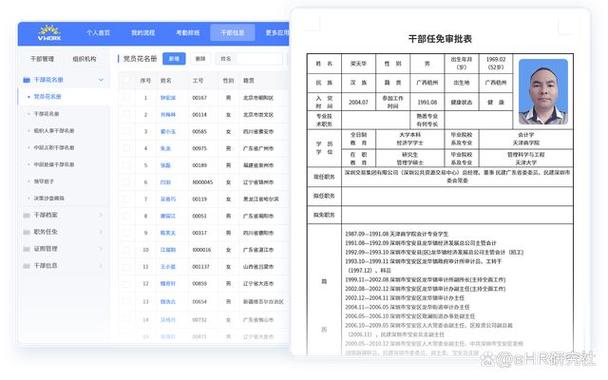
Task: Expand the 干部信息 sidebar section arrow
Action: point(101,266)
